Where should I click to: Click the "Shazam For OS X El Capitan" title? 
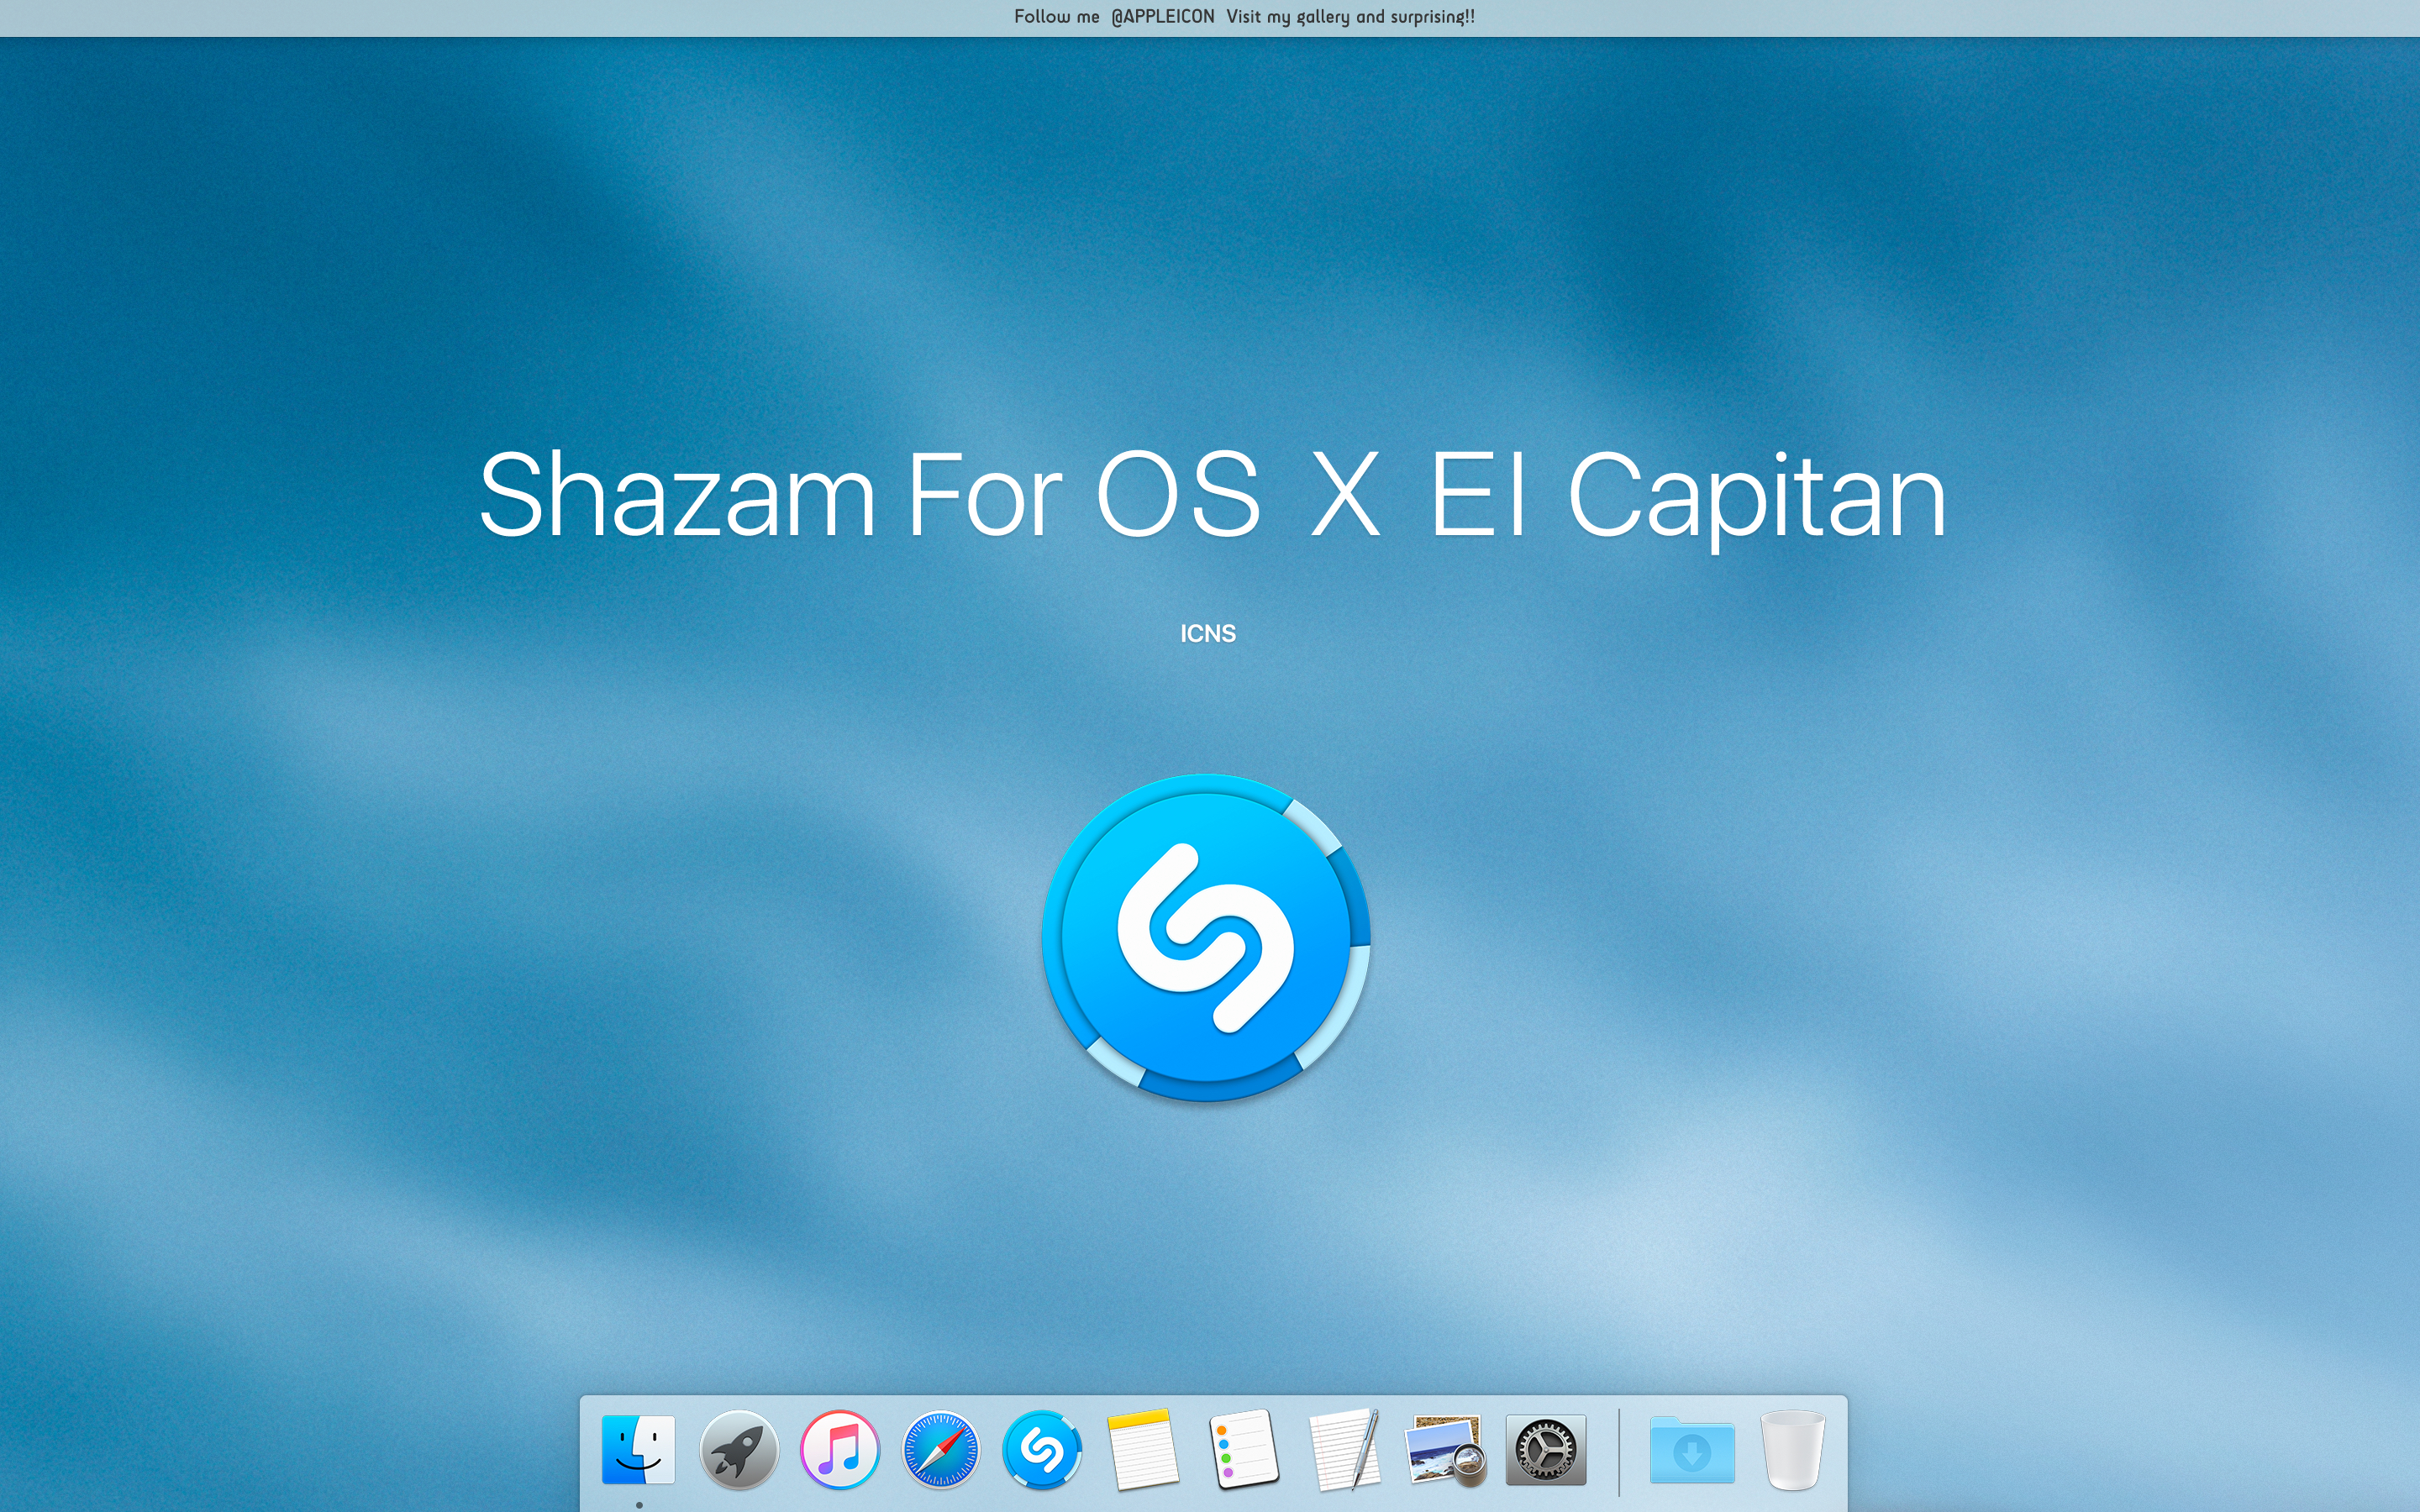[x=1212, y=496]
